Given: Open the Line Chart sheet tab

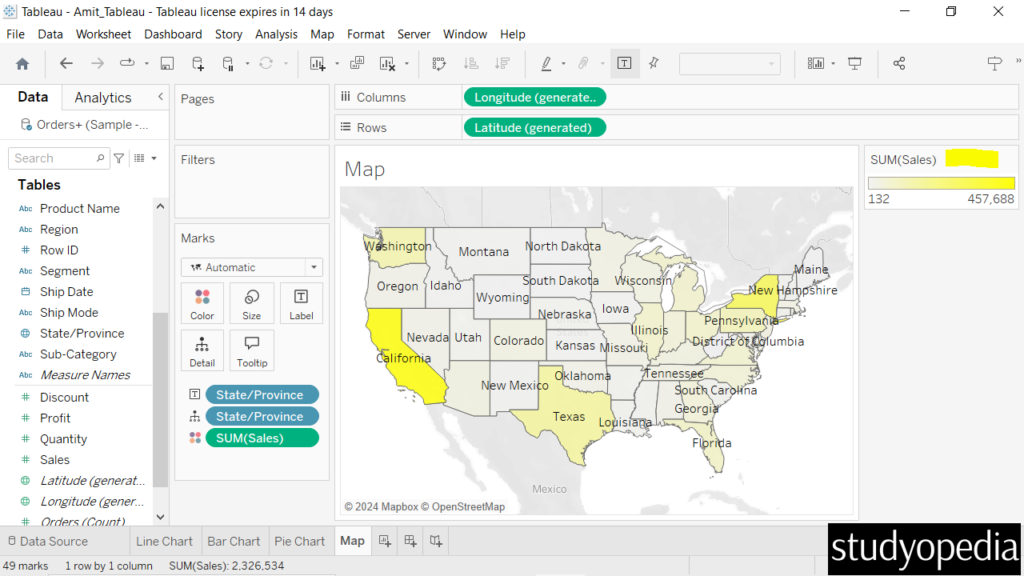Looking at the screenshot, I should tap(164, 541).
